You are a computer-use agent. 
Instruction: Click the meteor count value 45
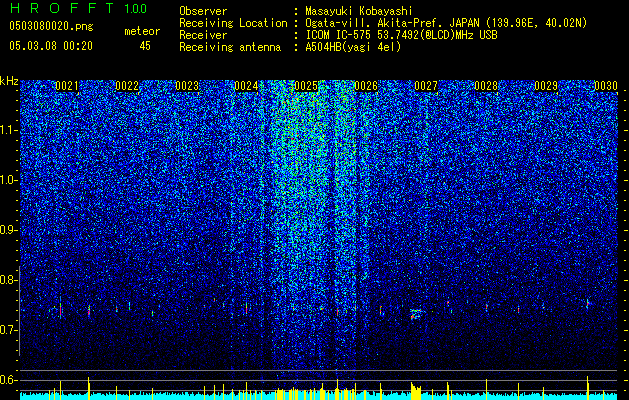pos(145,46)
